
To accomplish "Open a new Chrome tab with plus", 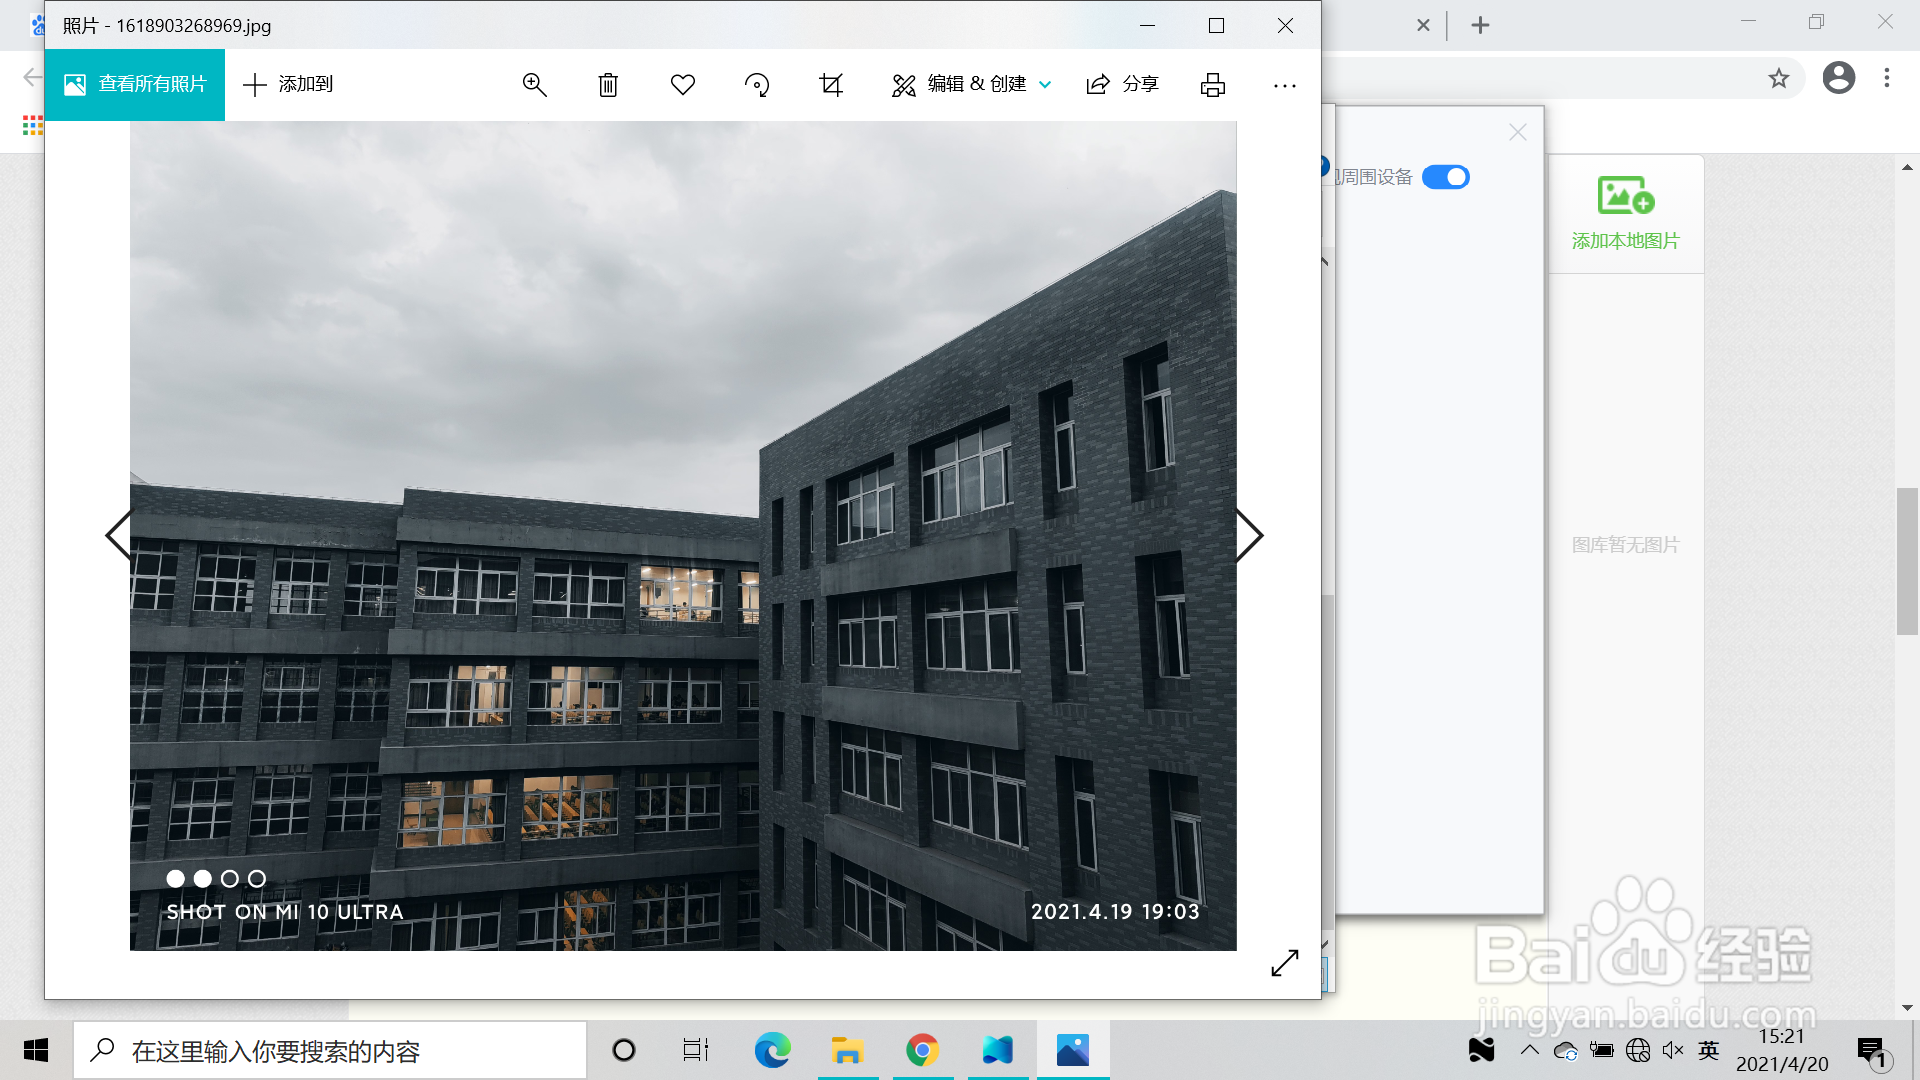I will click(1481, 25).
